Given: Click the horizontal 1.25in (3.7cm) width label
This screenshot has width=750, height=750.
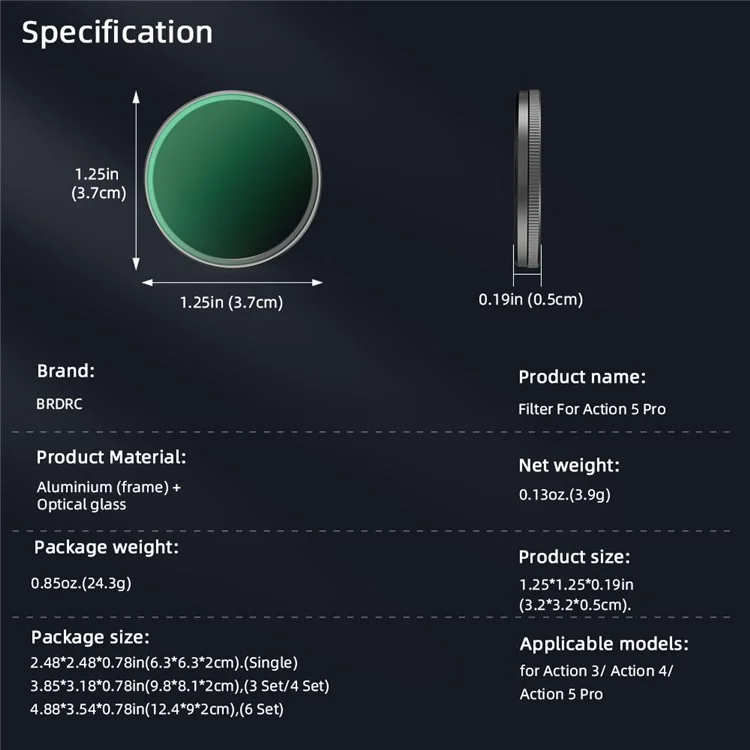Looking at the screenshot, I should pyautogui.click(x=232, y=302).
